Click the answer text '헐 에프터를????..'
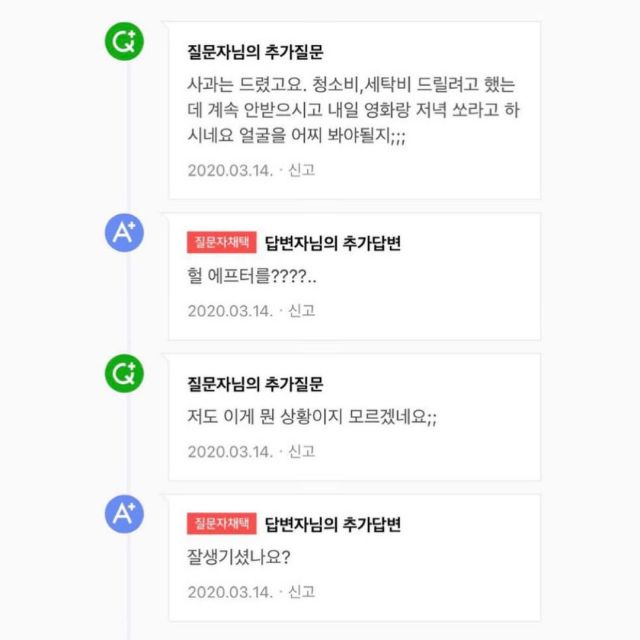 [x=252, y=276]
